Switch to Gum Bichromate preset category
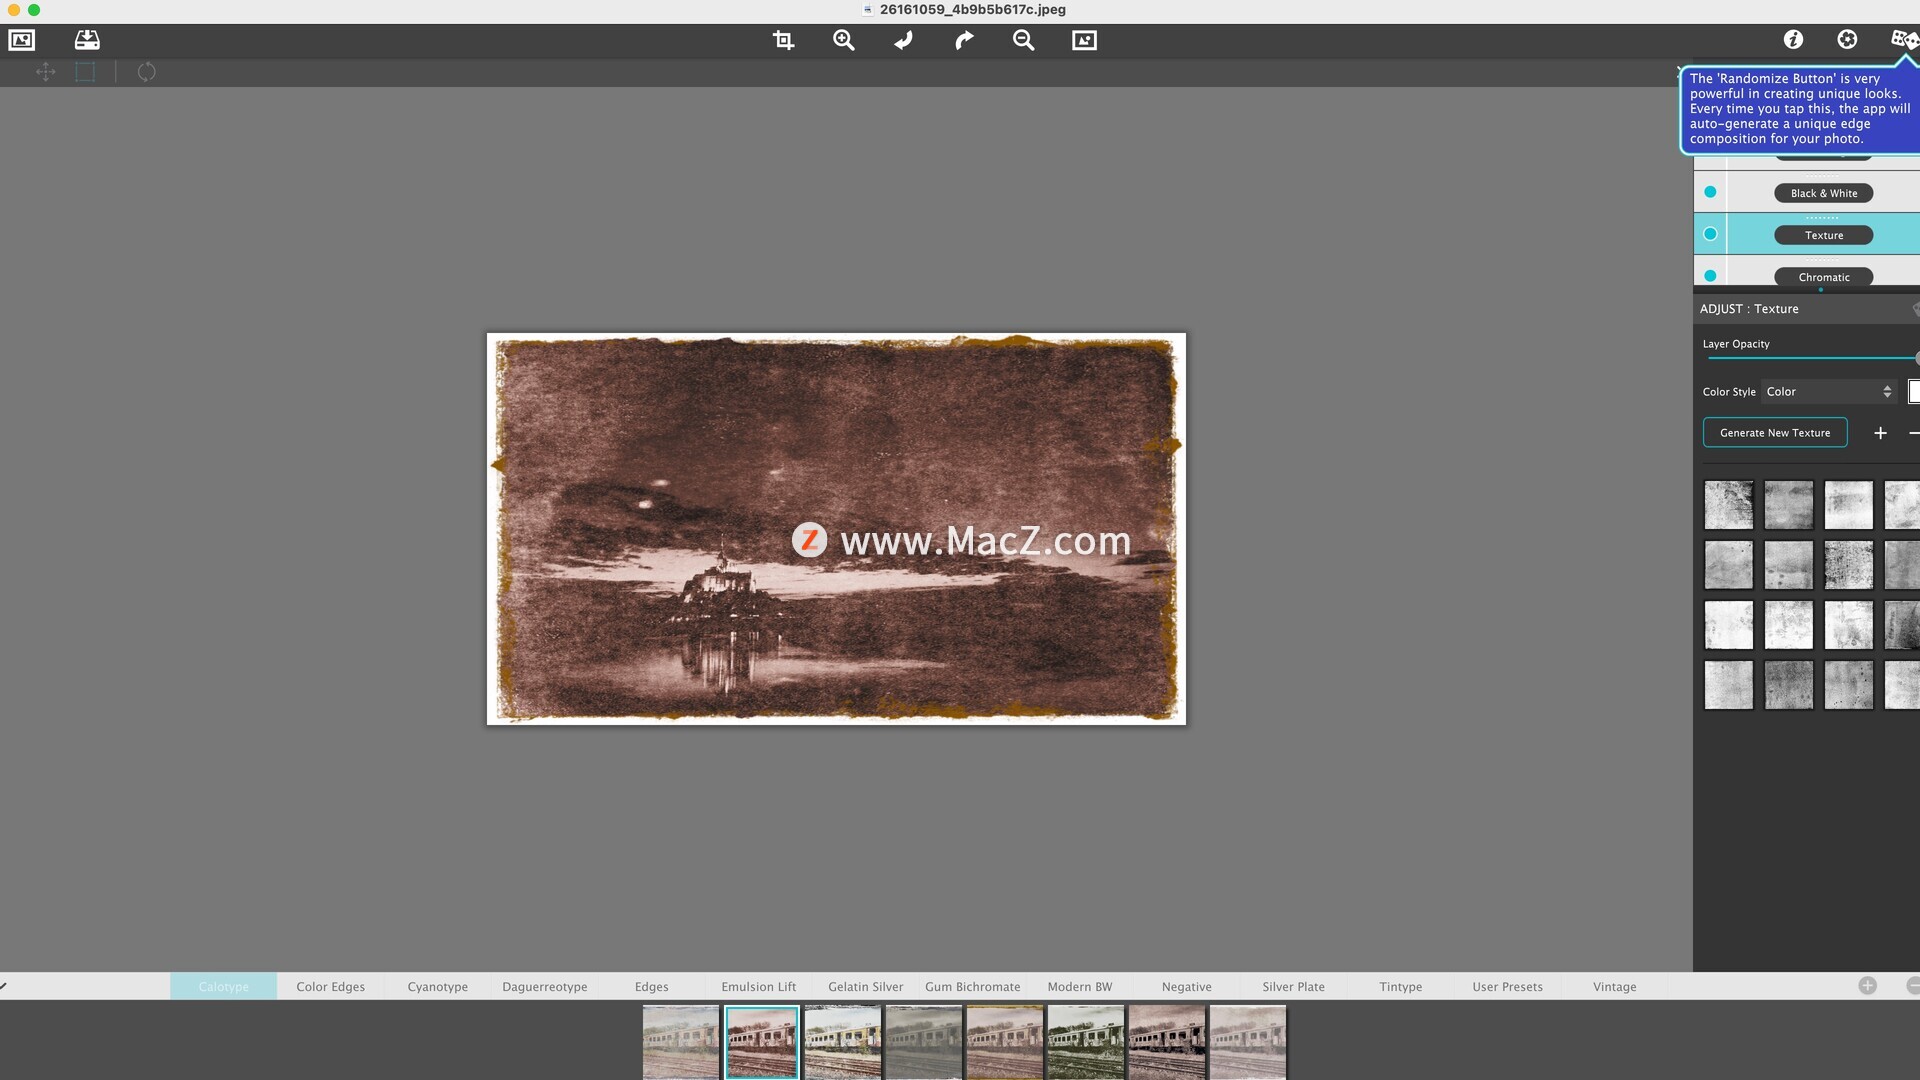 (x=972, y=987)
